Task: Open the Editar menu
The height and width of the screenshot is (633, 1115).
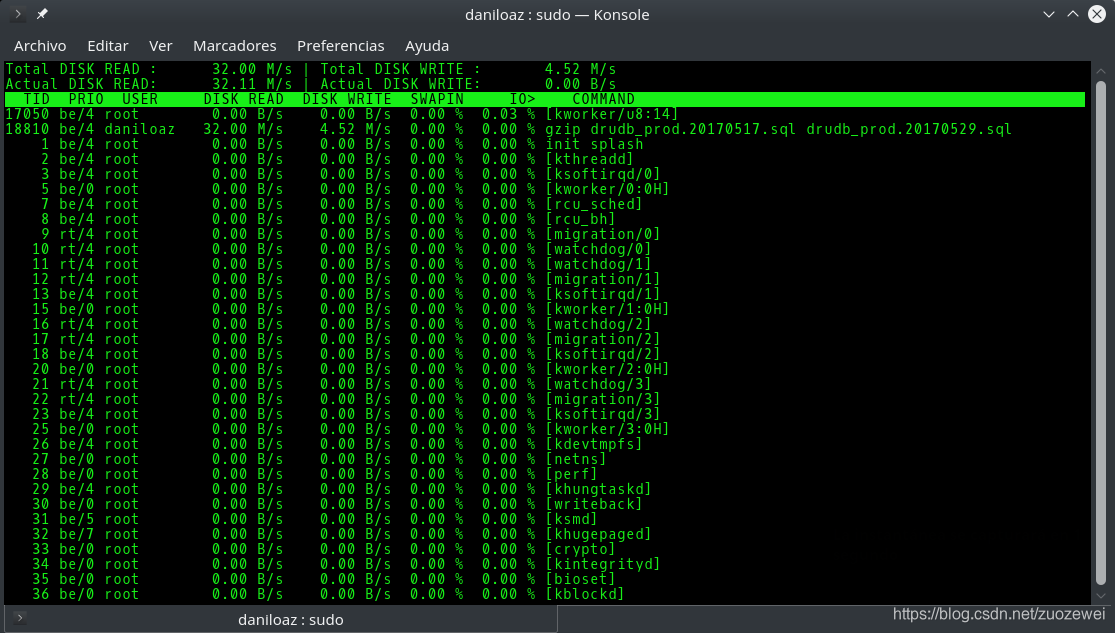Action: 107,46
